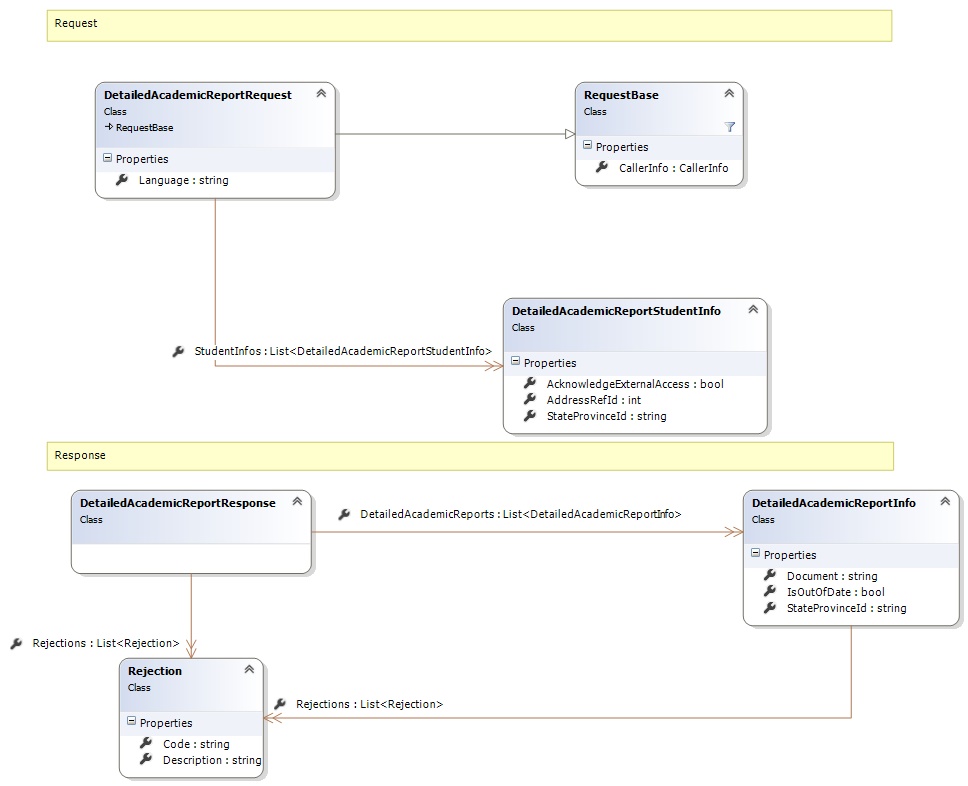This screenshot has height=786, width=968.
Task: Select the Request comment banner
Action: pyautogui.click(x=468, y=25)
